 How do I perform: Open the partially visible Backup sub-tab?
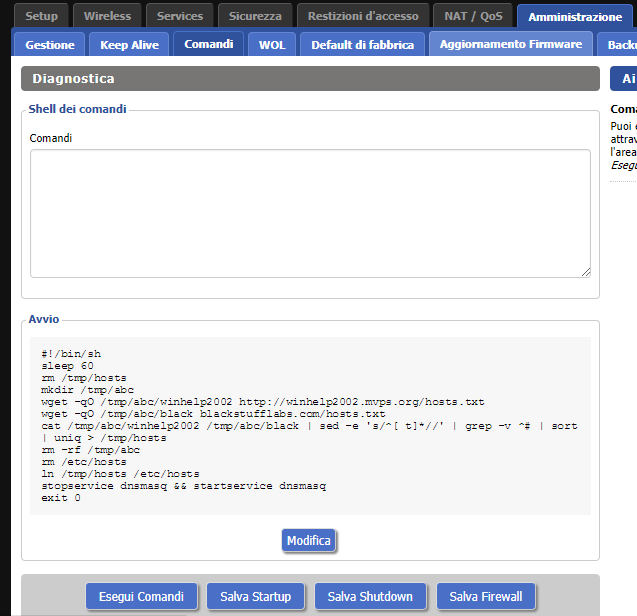pos(617,44)
